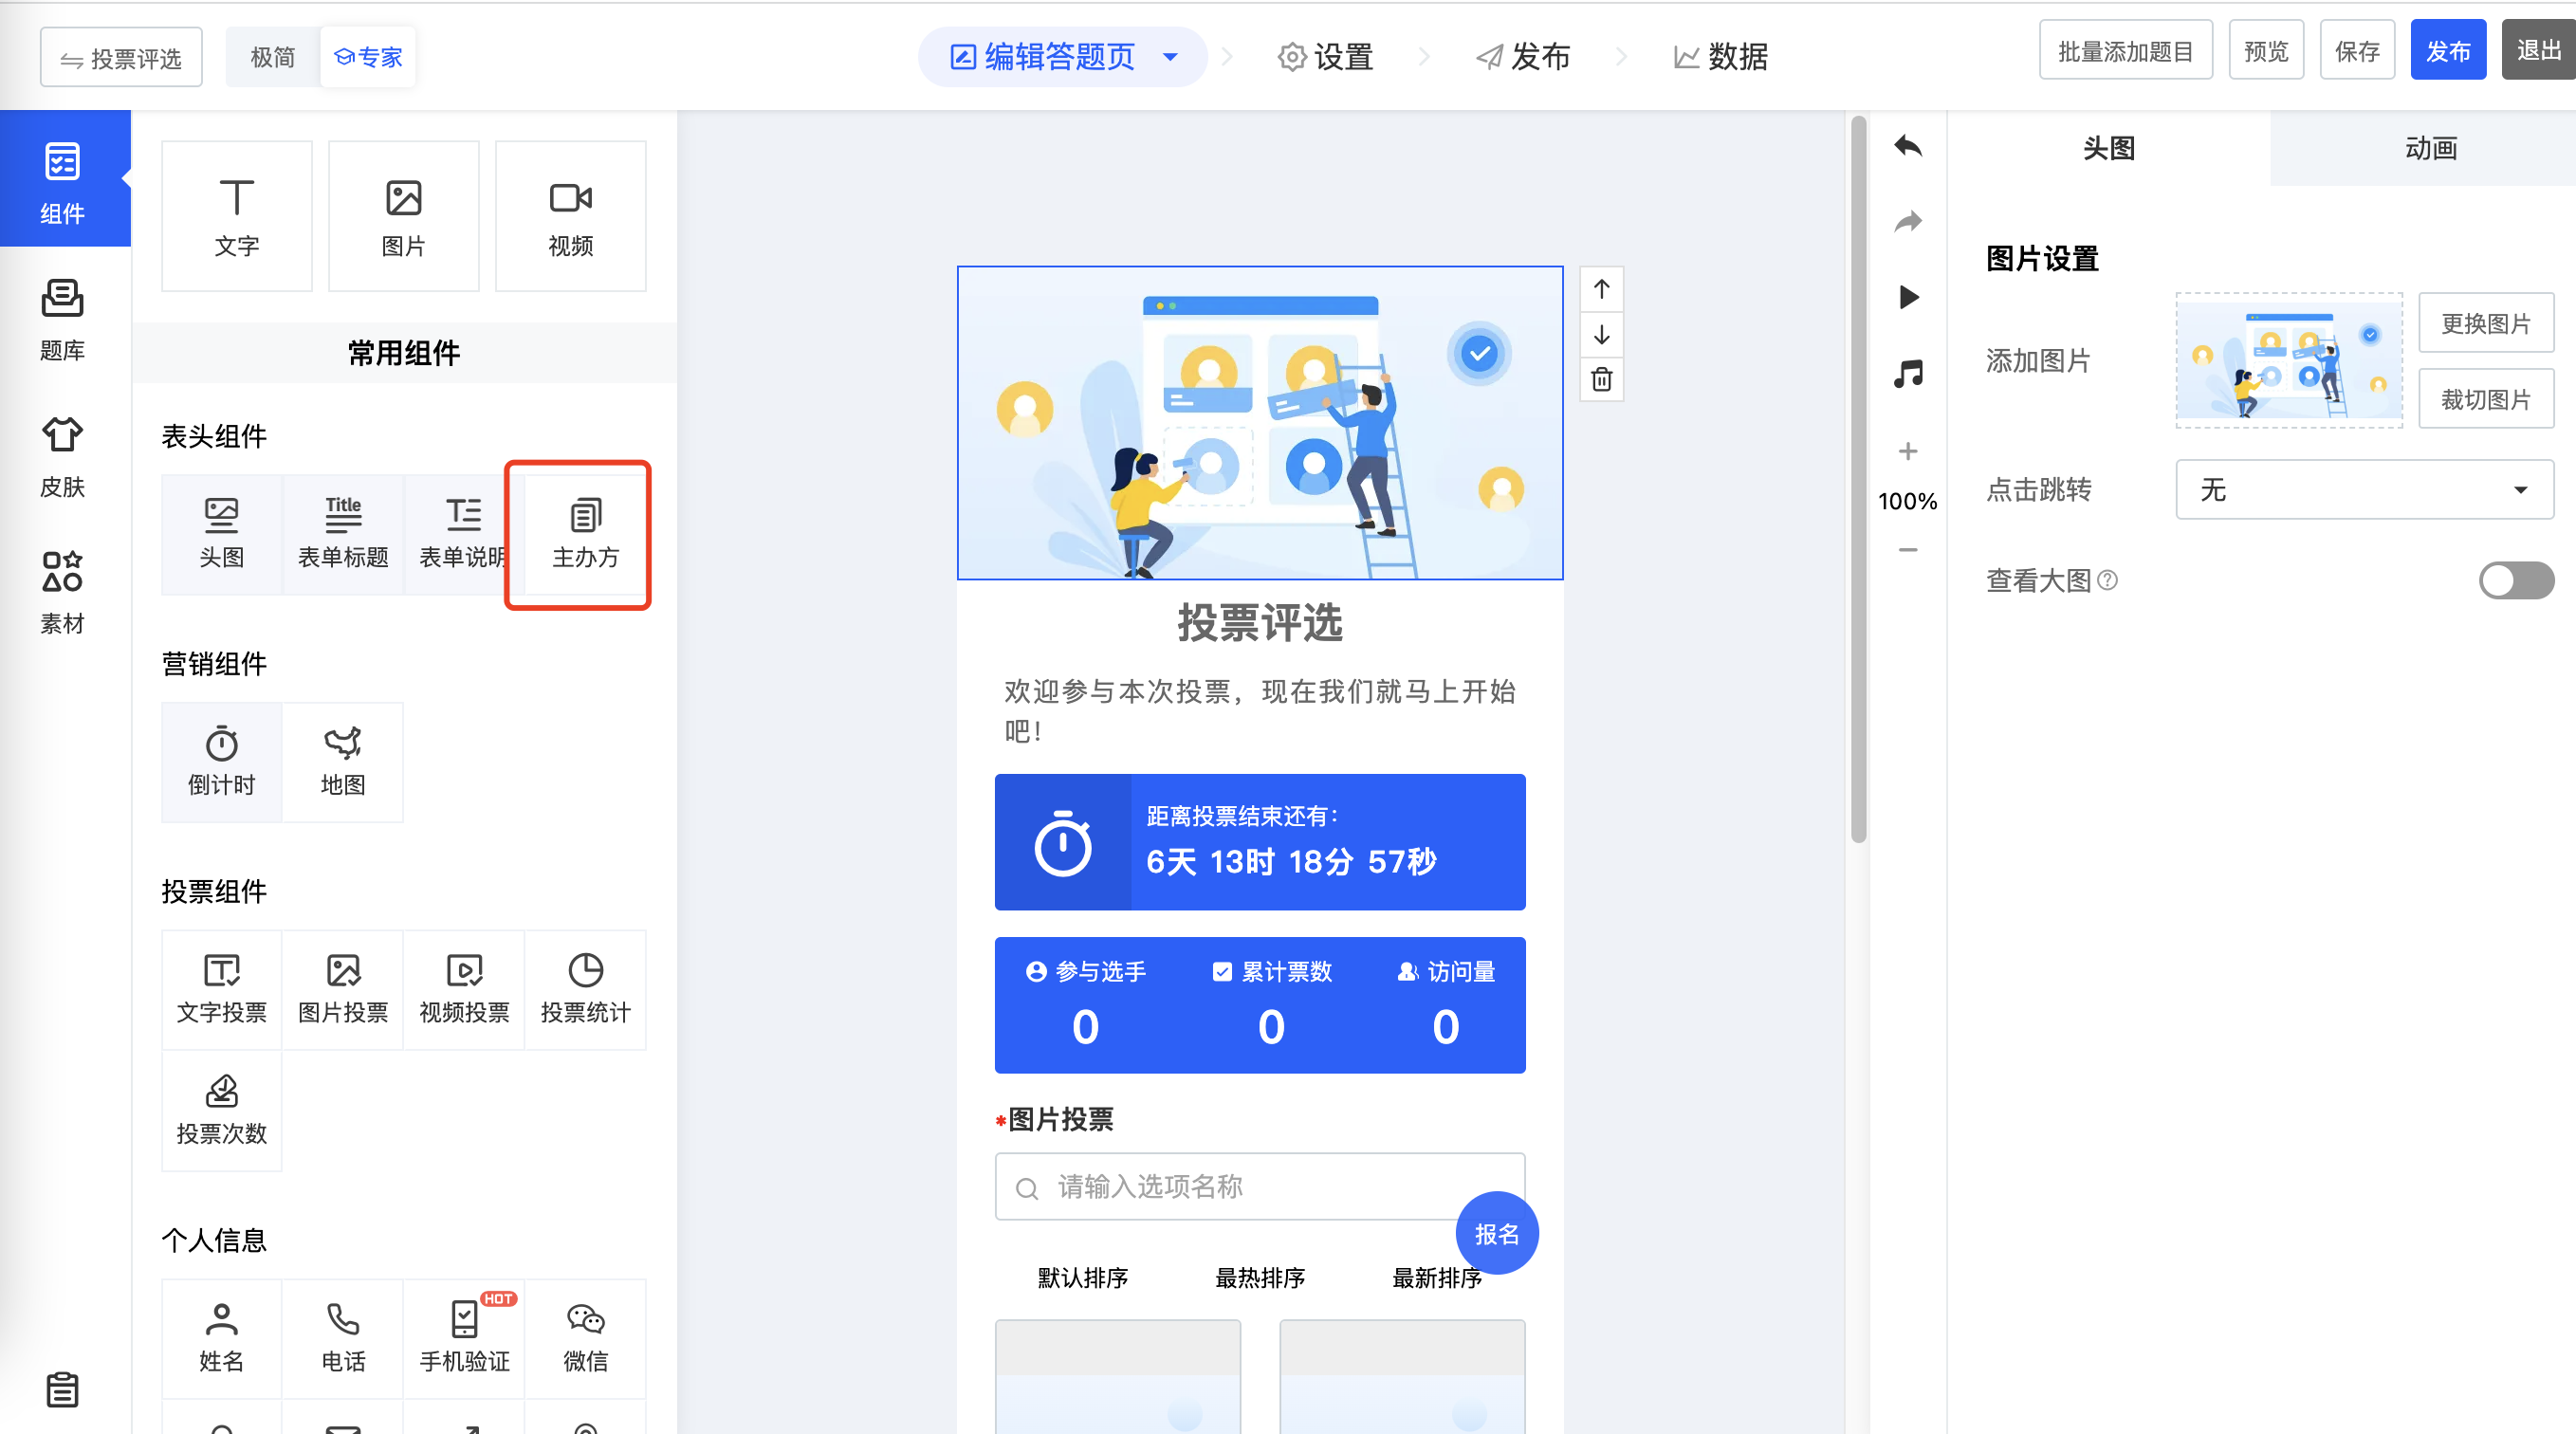Click the canvas vertical scrollbar

1858,480
